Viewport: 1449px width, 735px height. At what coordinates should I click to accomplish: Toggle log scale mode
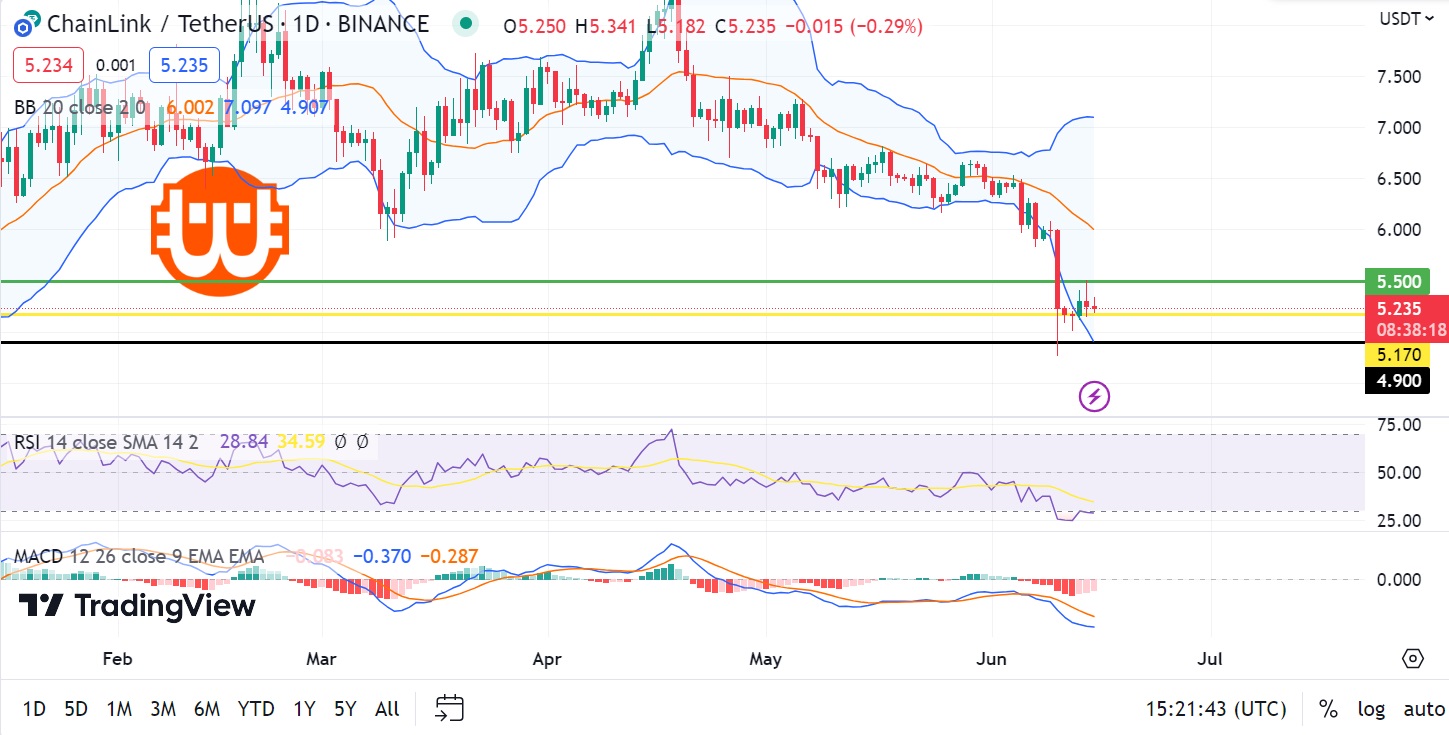click(1371, 709)
